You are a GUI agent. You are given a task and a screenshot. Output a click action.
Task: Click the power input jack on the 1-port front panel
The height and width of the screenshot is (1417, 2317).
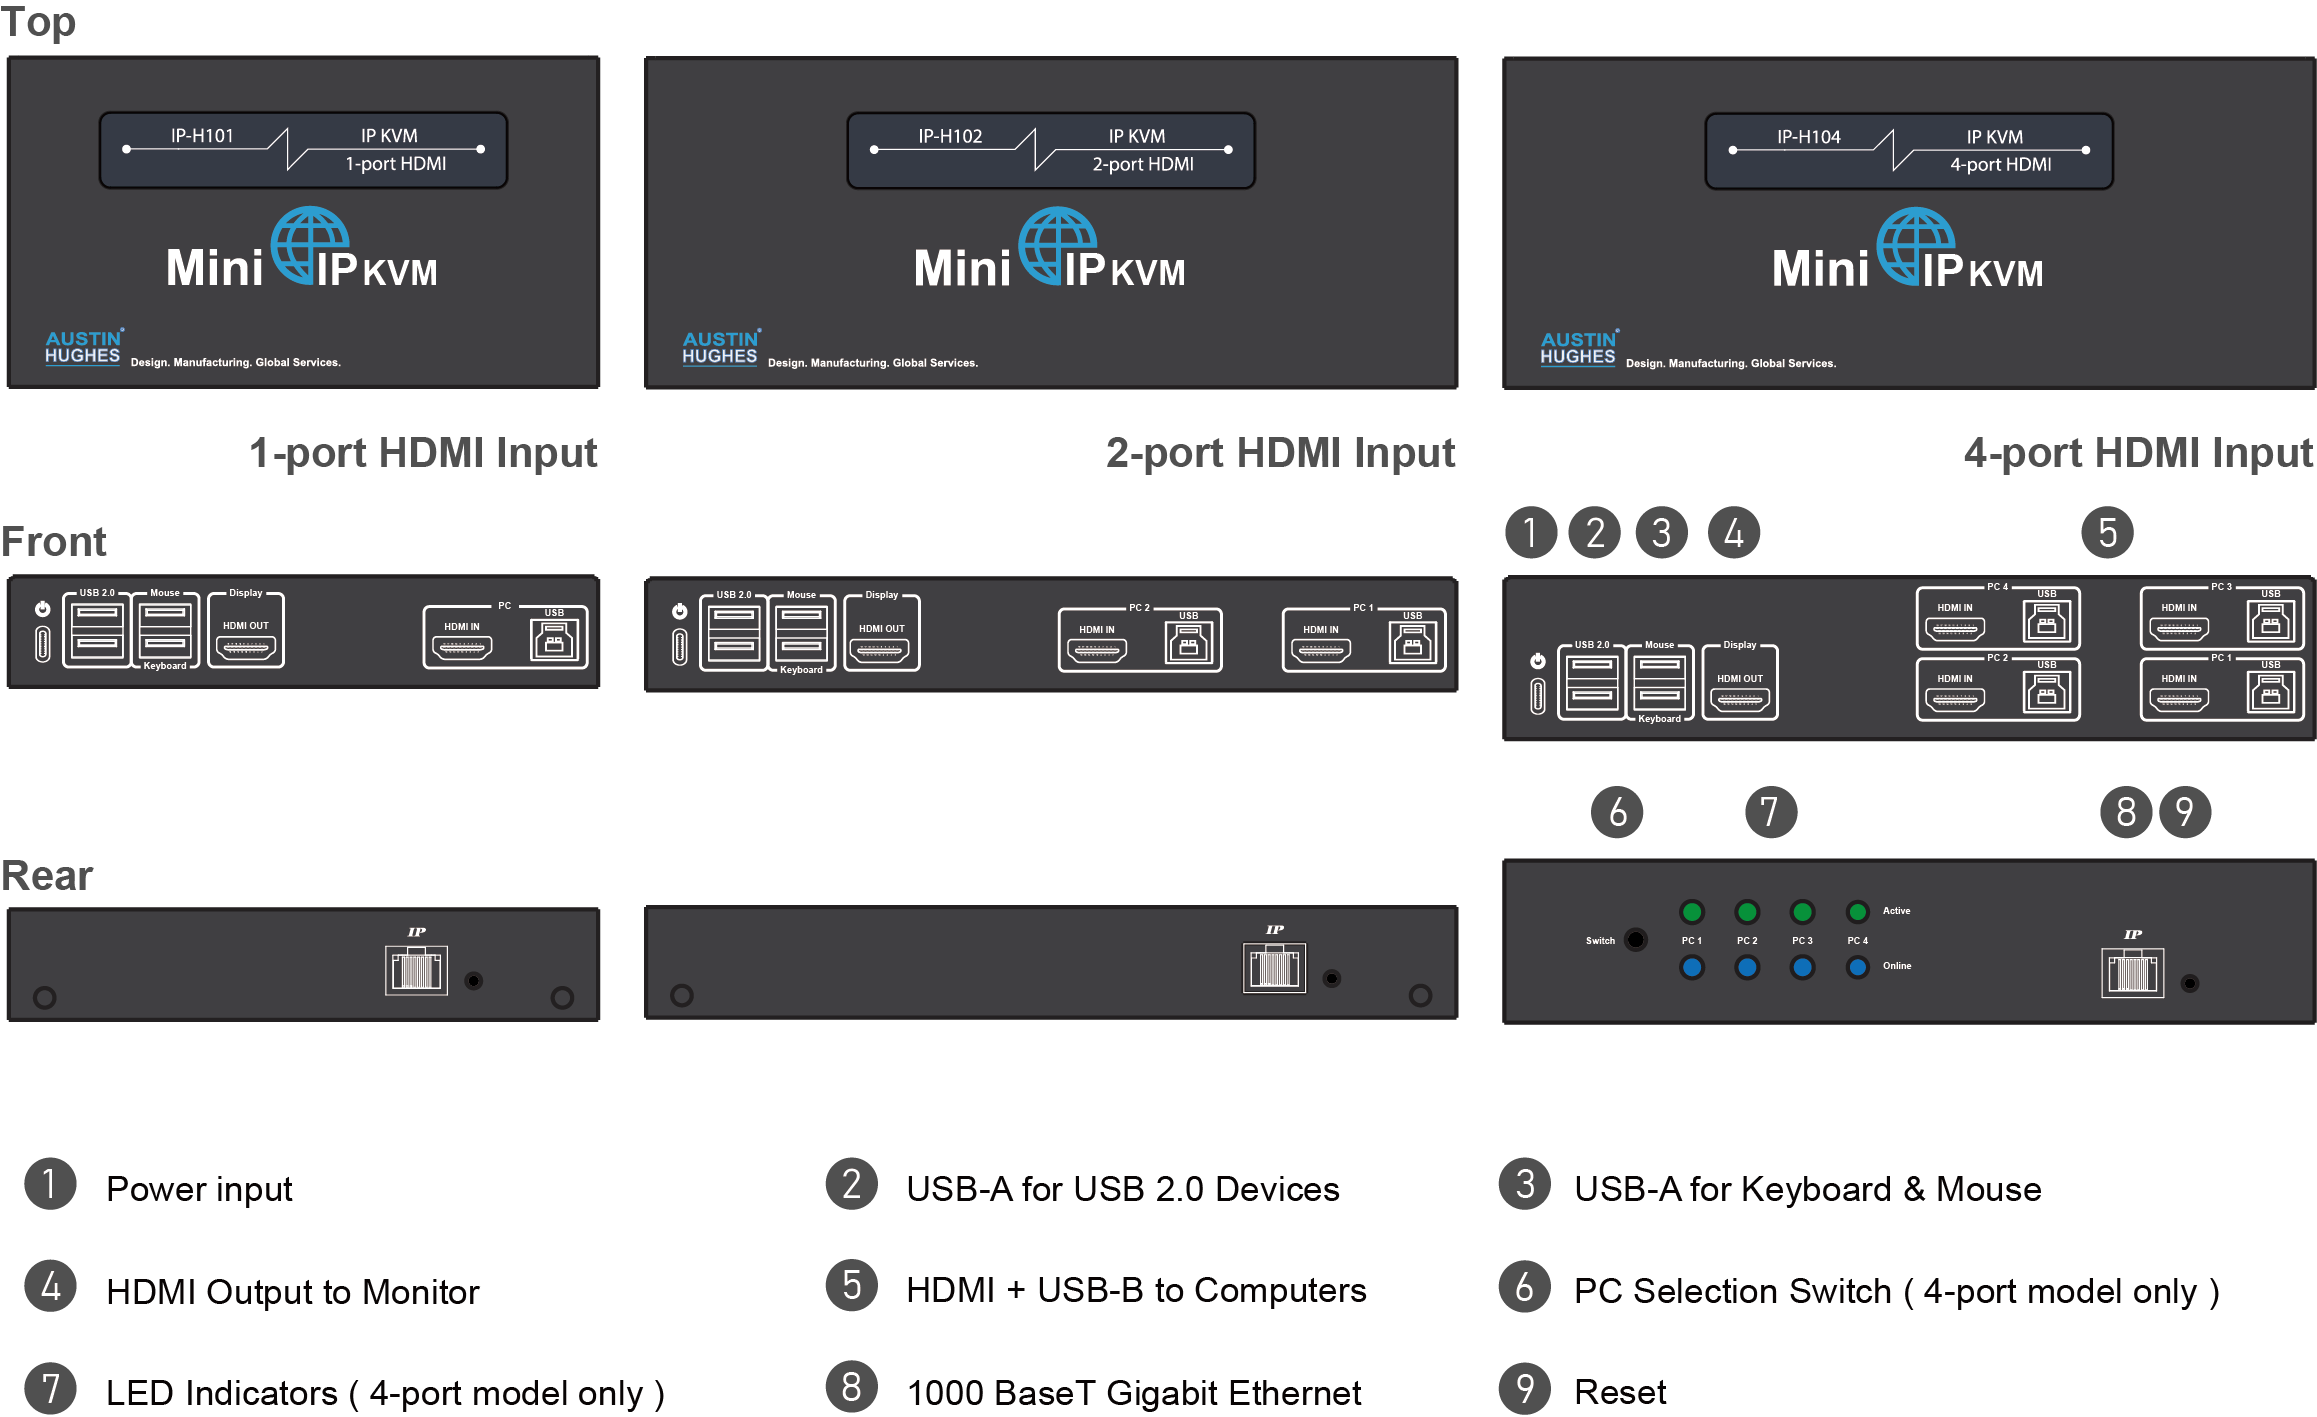42,643
